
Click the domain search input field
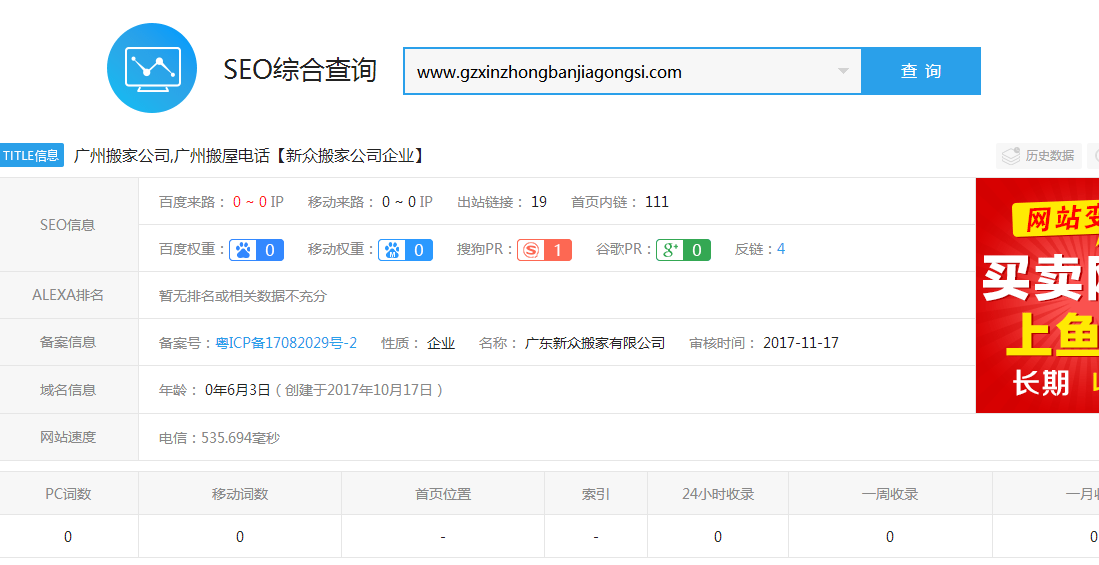(620, 72)
